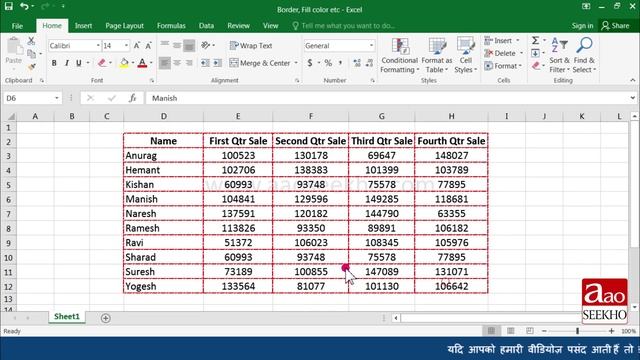Click Decrease Indent icon
The height and width of the screenshot is (360, 640).
[205, 63]
